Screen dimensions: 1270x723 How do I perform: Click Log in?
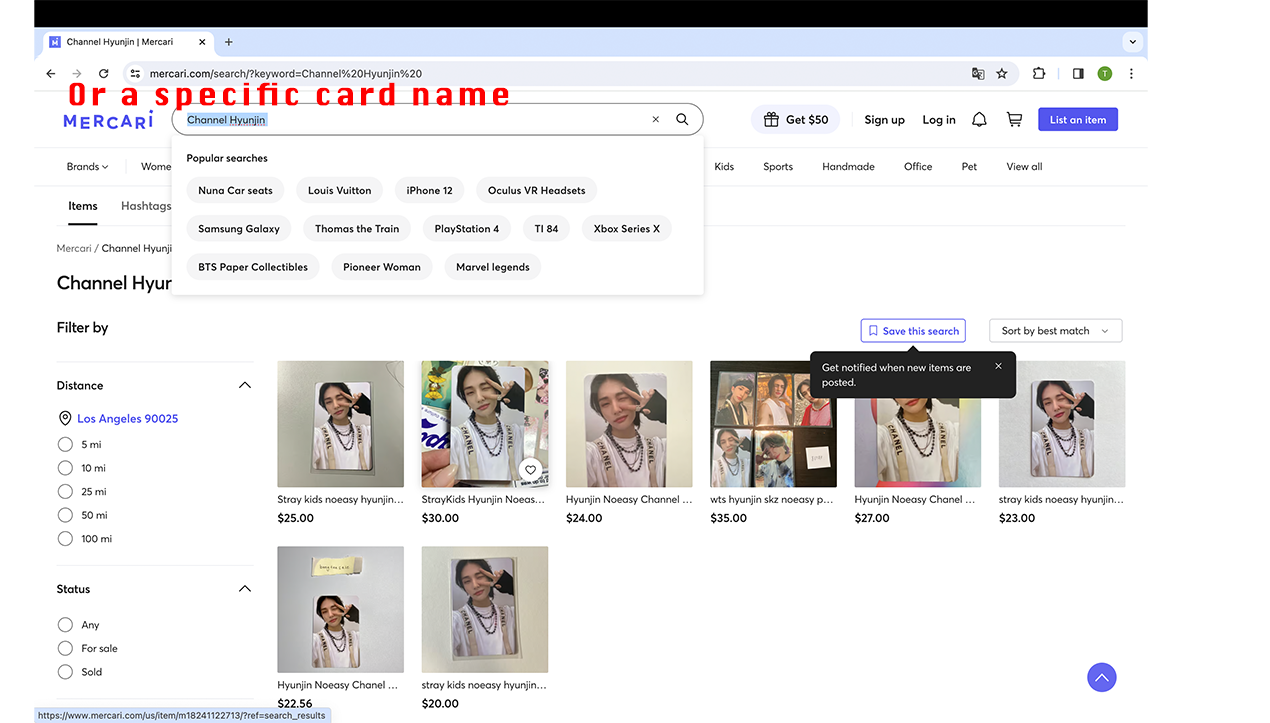pyautogui.click(x=939, y=119)
